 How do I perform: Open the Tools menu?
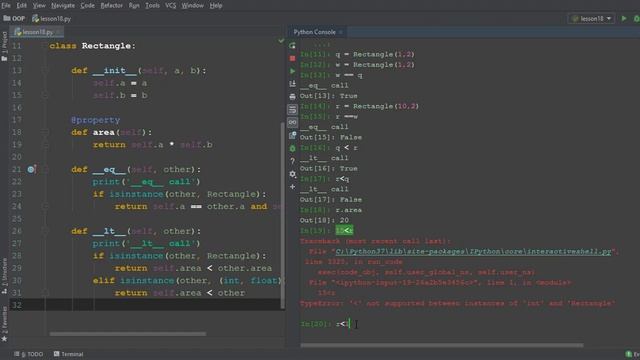pos(152,5)
